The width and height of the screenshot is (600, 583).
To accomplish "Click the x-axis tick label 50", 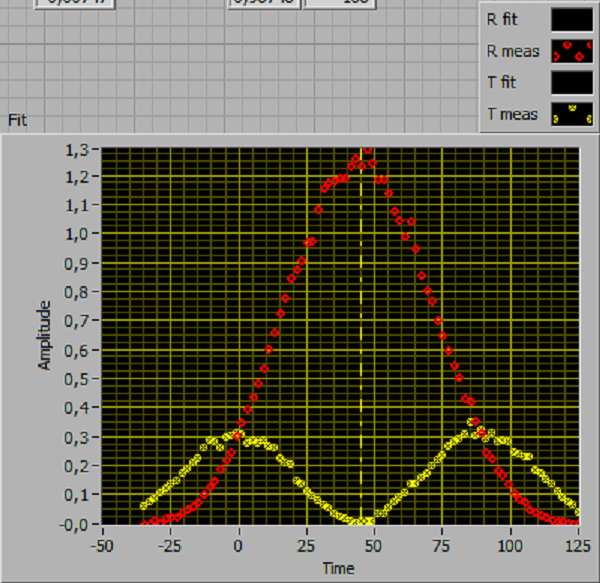I will pyautogui.click(x=373, y=546).
